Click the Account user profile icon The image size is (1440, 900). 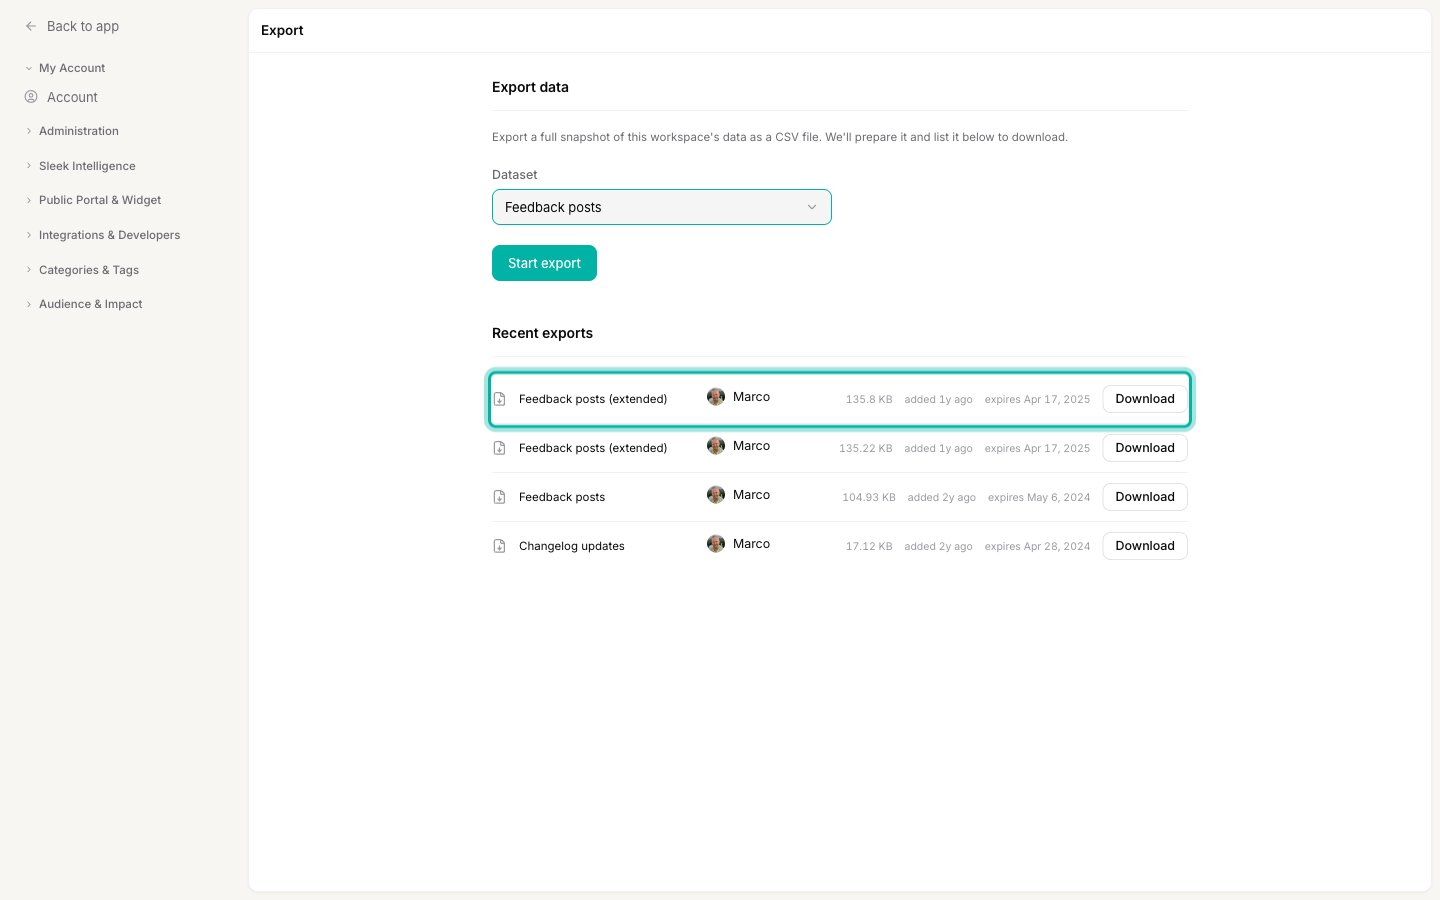point(31,97)
